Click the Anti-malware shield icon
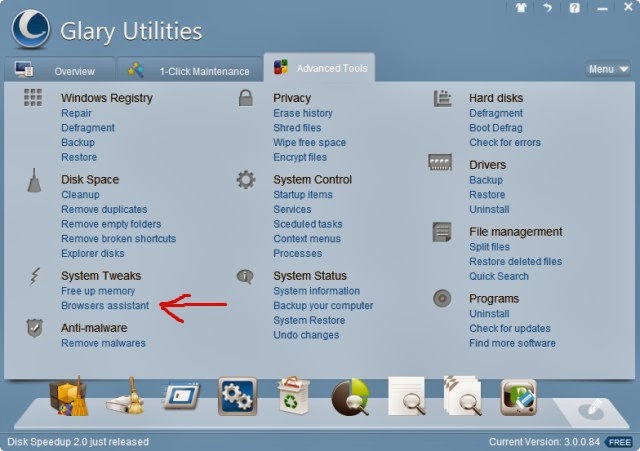This screenshot has height=451, width=640. [35, 328]
